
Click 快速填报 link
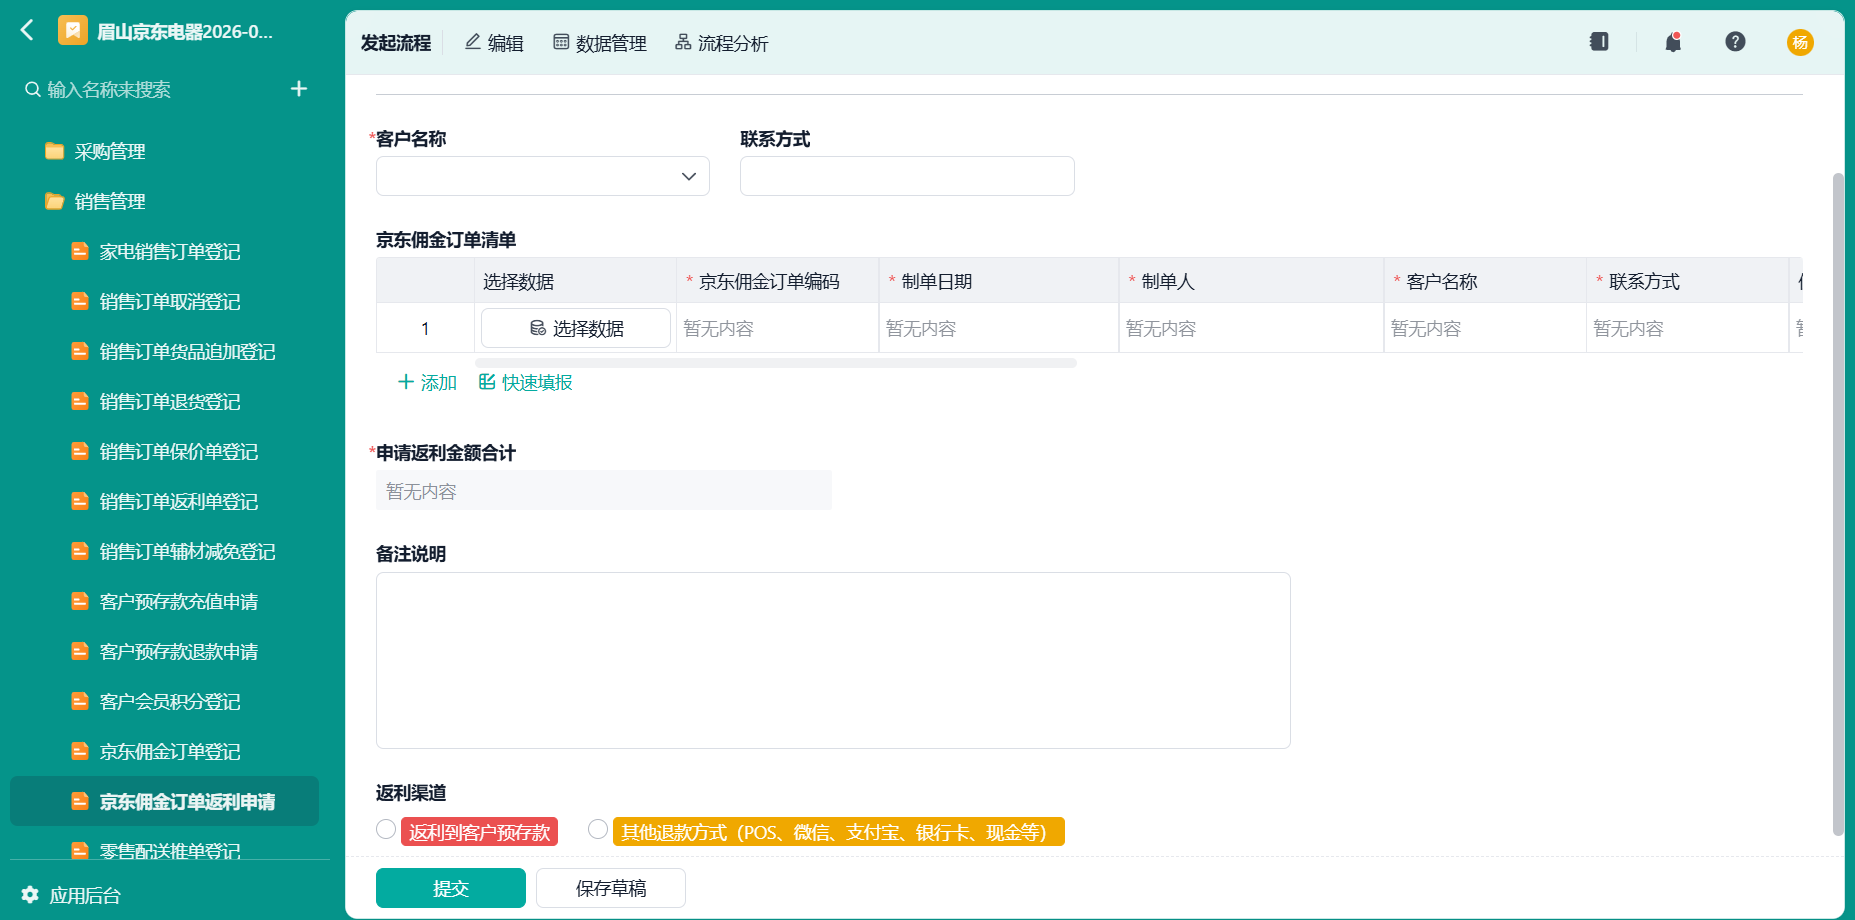pos(526,382)
